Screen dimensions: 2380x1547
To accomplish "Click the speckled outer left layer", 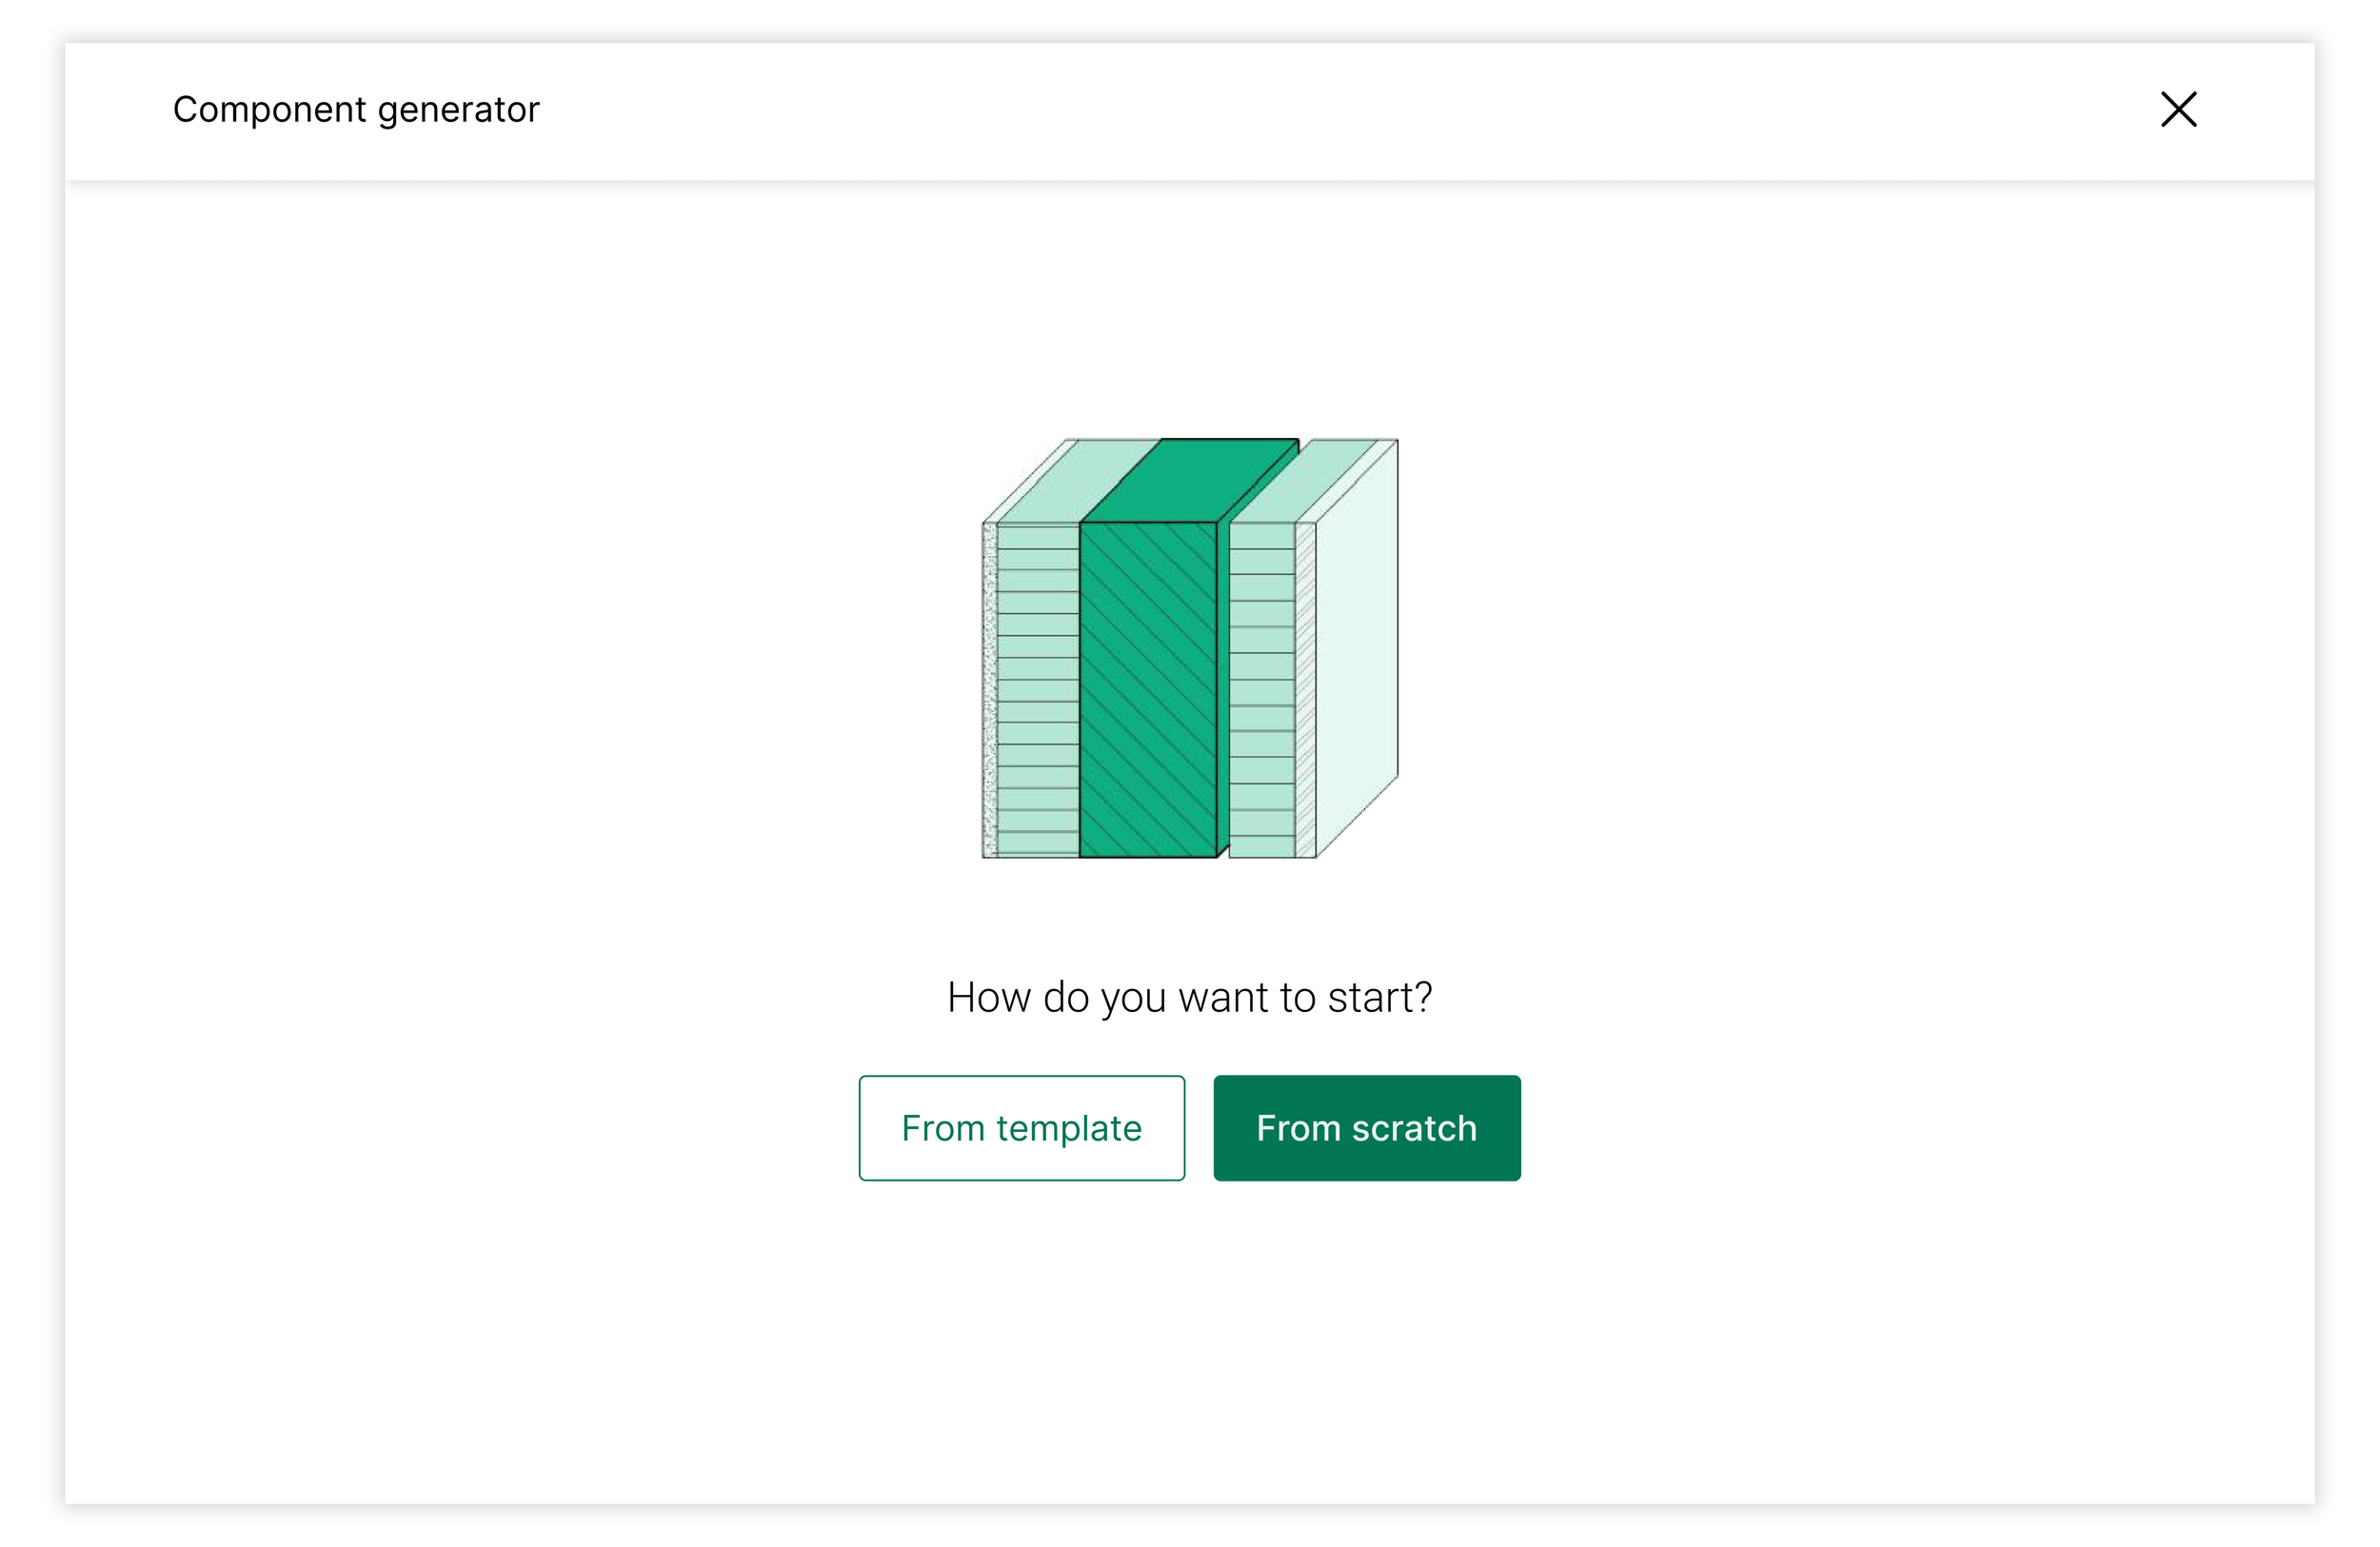I will pyautogui.click(x=989, y=690).
